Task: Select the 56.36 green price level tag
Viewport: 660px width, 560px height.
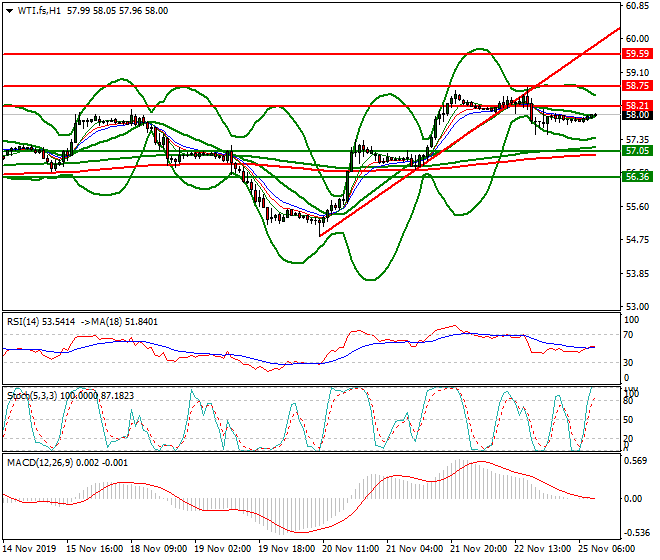Action: (638, 176)
